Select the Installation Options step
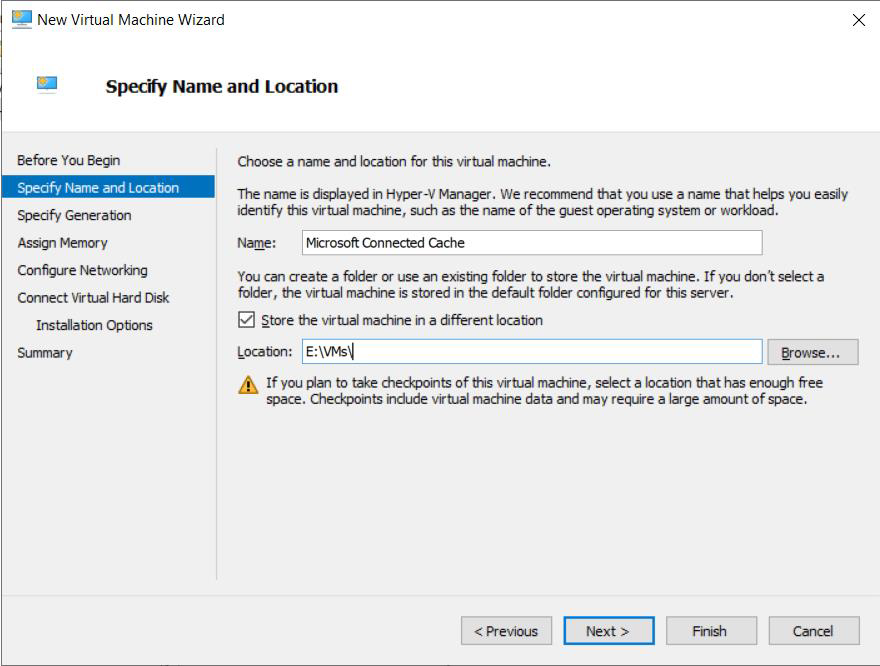This screenshot has width=880, height=666. coord(94,325)
